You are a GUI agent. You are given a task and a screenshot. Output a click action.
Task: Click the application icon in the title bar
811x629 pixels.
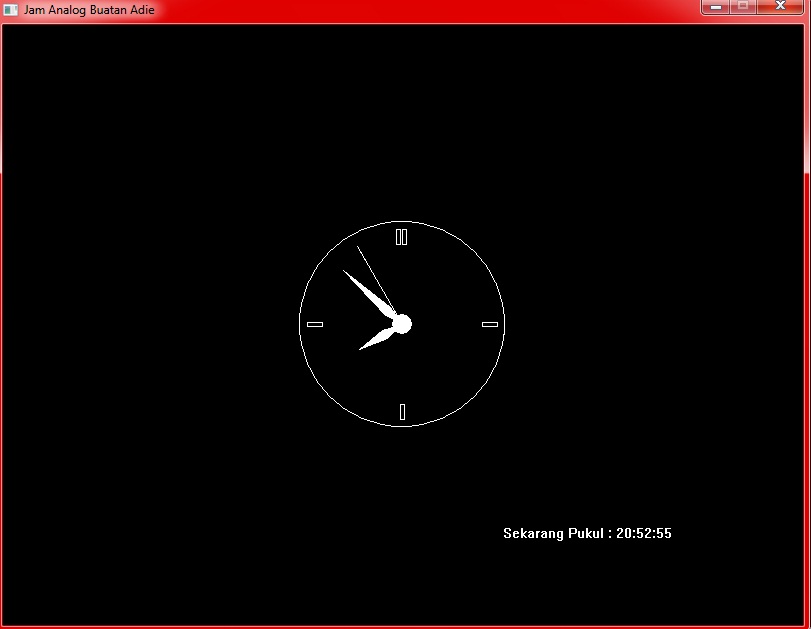point(12,10)
